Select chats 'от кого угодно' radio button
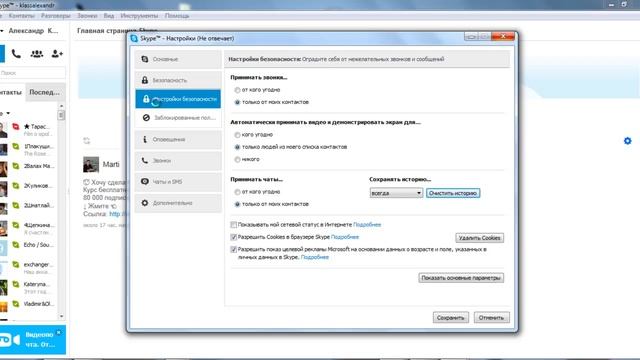Viewport: 640px width, 360px height. coord(237,192)
